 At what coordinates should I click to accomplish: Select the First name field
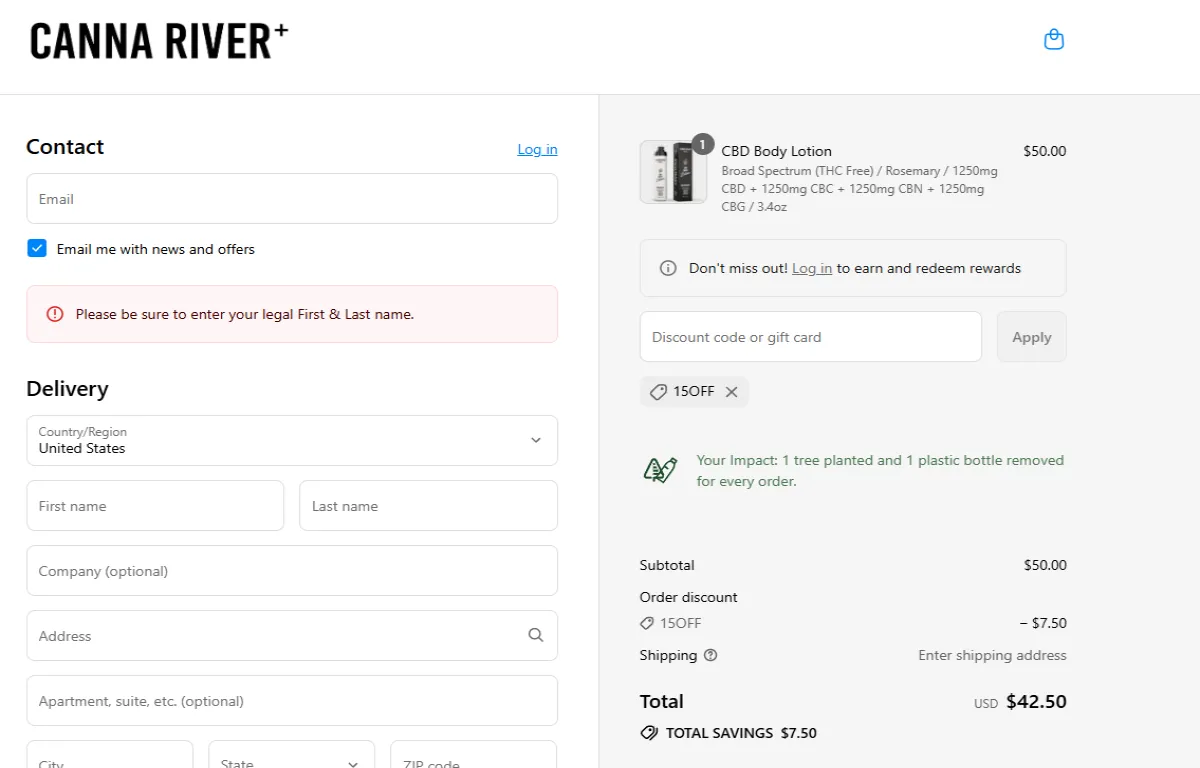click(x=155, y=506)
